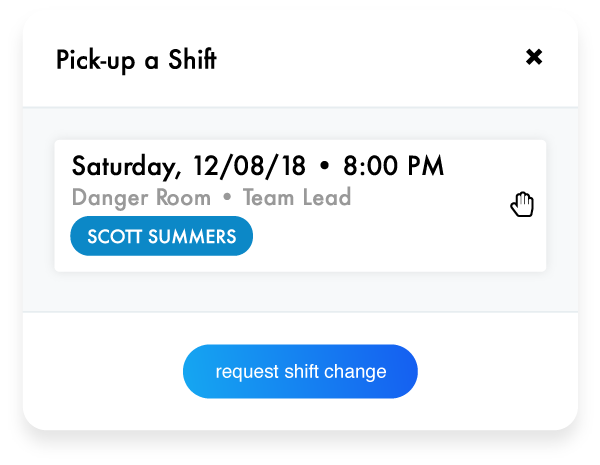Image resolution: width=600 pixels, height=465 pixels.
Task: Click the Team Lead role label
Action: click(x=297, y=197)
